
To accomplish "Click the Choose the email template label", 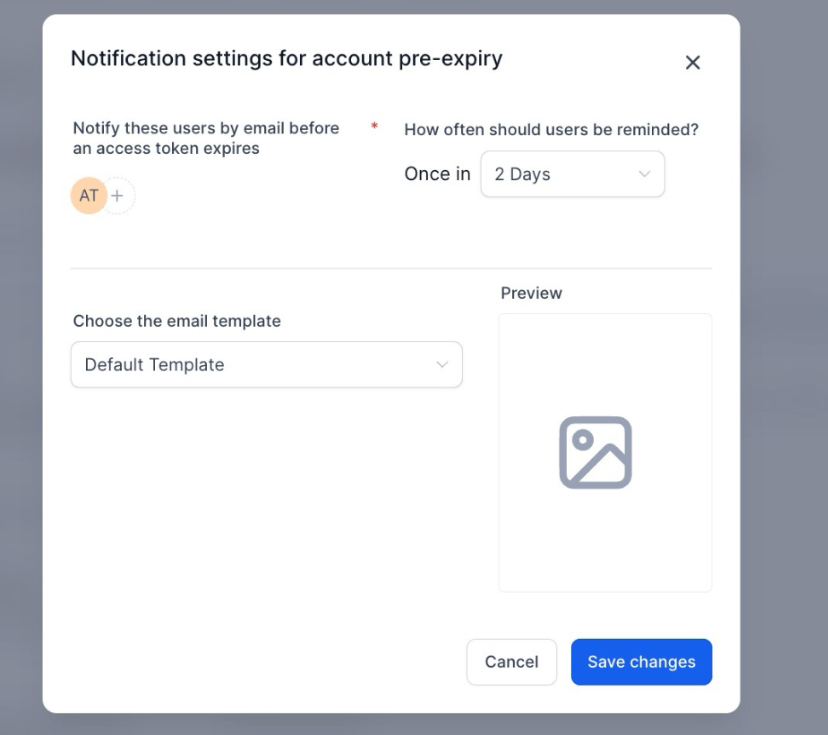I will pyautogui.click(x=177, y=321).
